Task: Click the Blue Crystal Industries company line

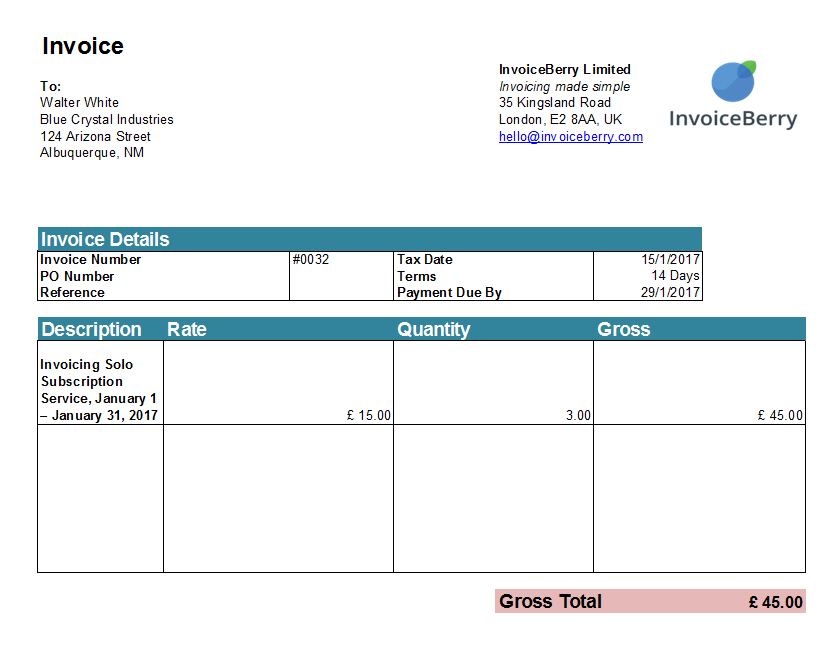Action: [106, 120]
